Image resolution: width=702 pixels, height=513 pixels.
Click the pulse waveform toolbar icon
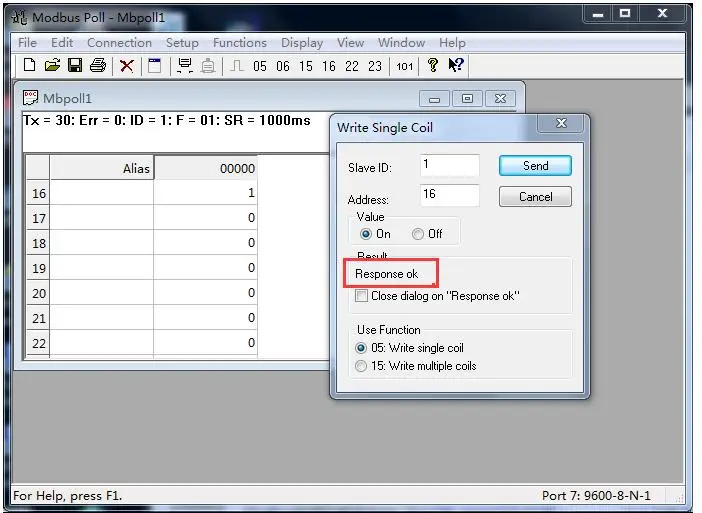[x=236, y=66]
